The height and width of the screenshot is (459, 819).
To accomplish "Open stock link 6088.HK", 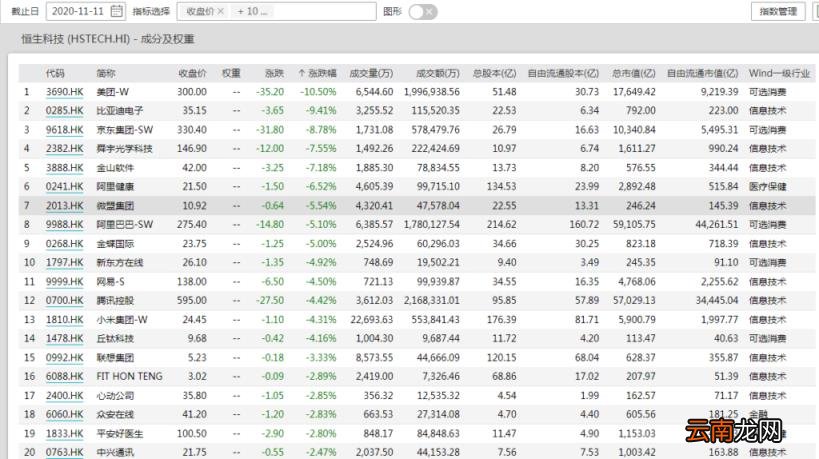I will [x=65, y=376].
